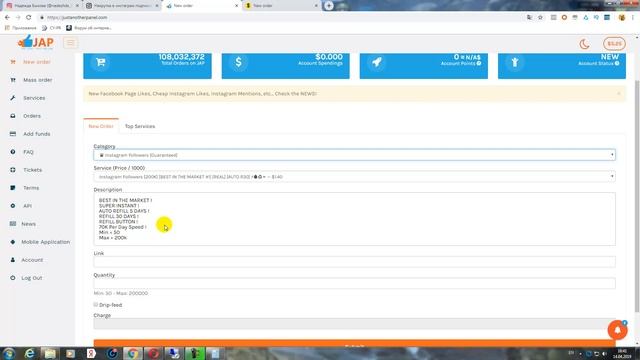The width and height of the screenshot is (640, 360).
Task: Select the New Order tab
Action: pos(101,126)
